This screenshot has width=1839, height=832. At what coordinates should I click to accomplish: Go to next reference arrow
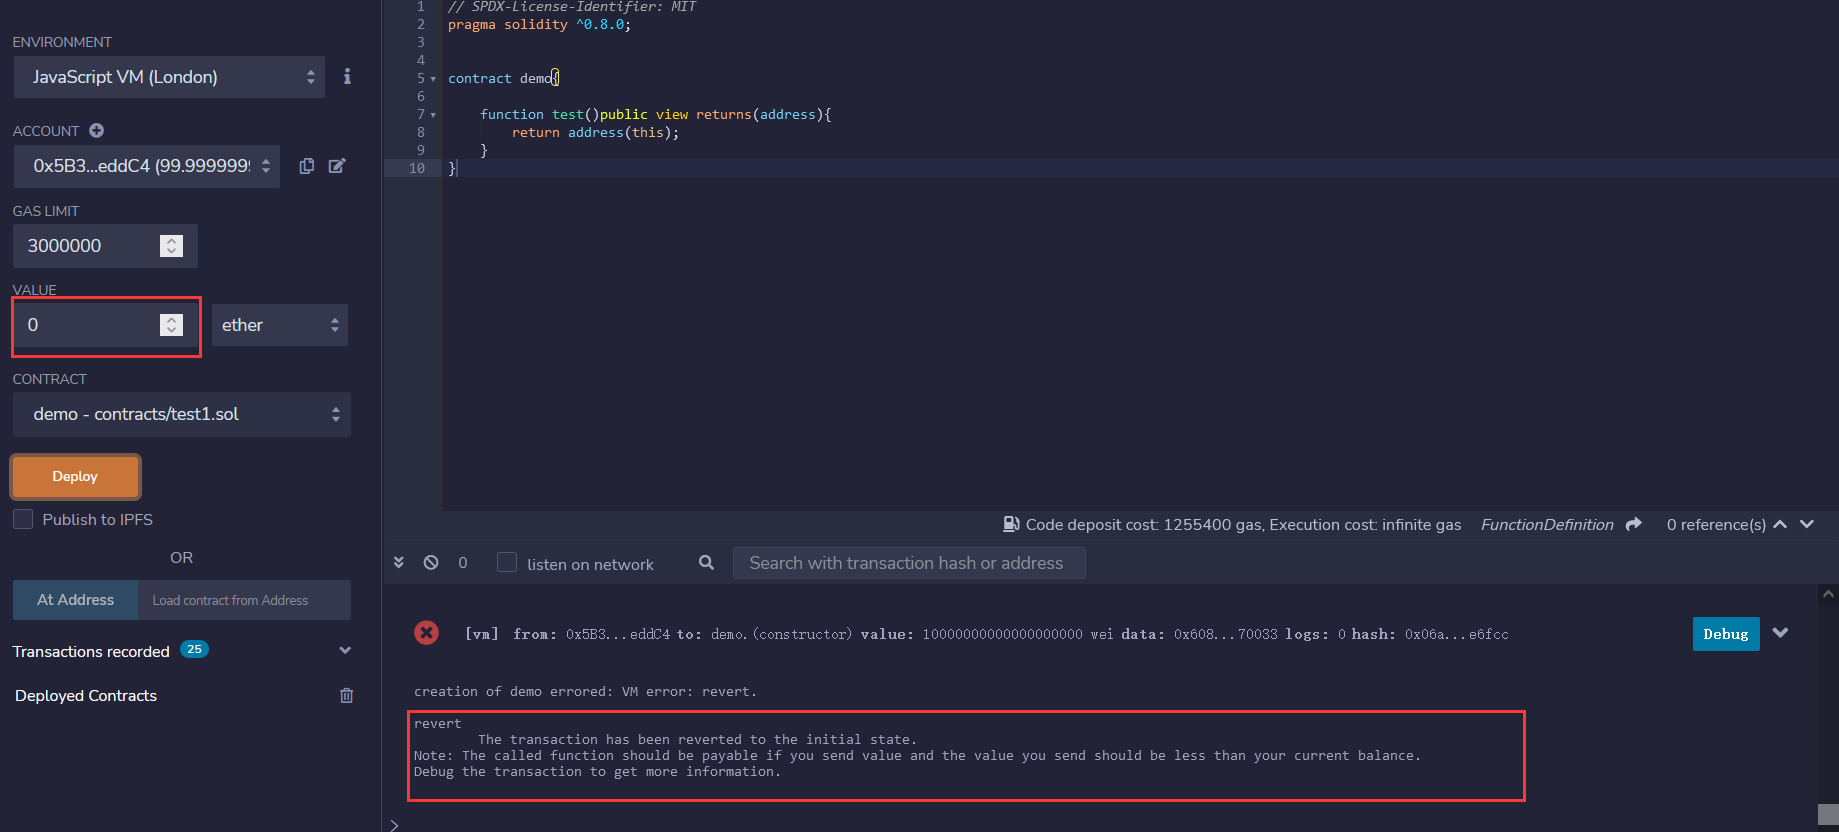coord(1807,524)
